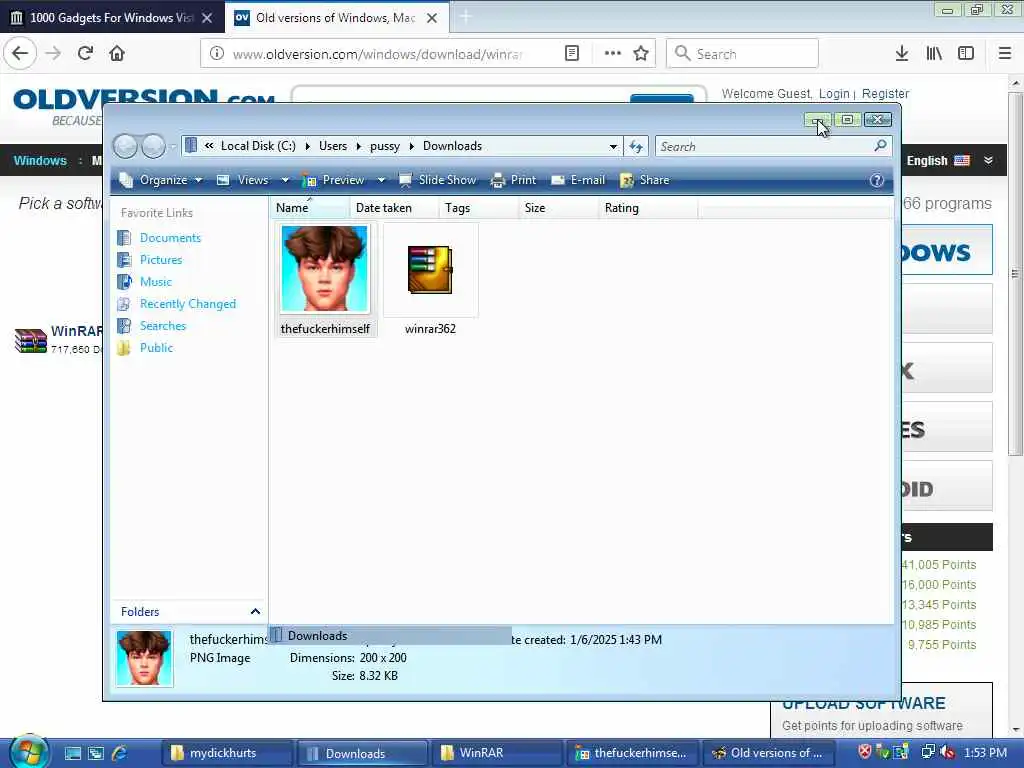1024x768 pixels.
Task: Sort by the Rating column header
Action: click(647, 208)
